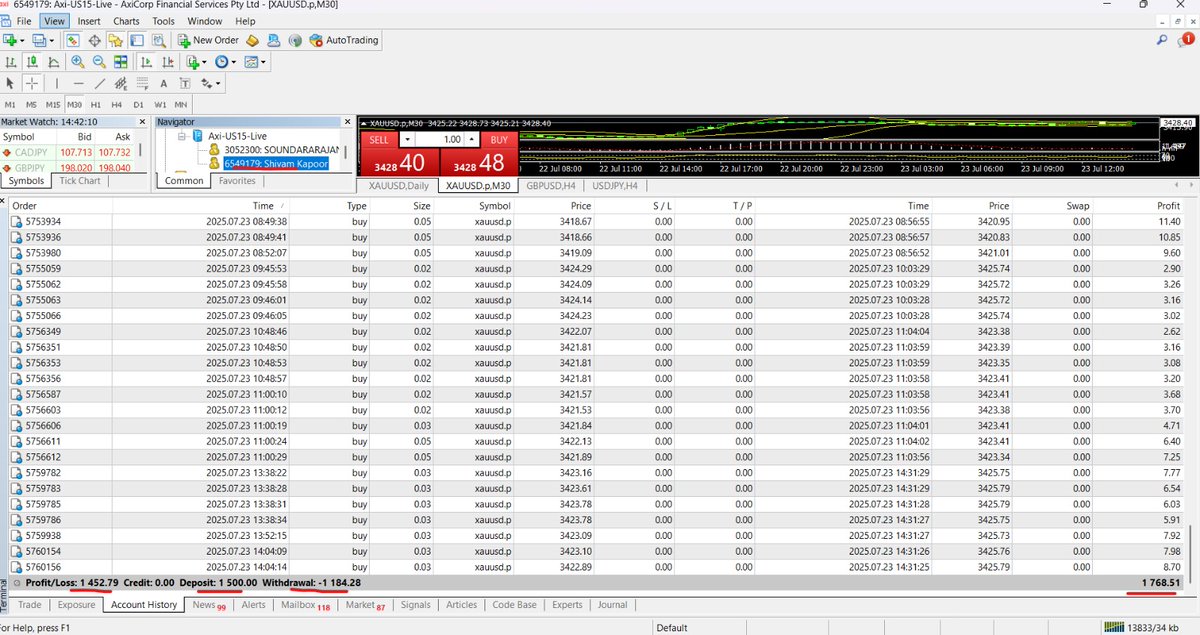Open the Strategy Tester icon
Viewport: 1200px width, 635px height.
click(157, 40)
